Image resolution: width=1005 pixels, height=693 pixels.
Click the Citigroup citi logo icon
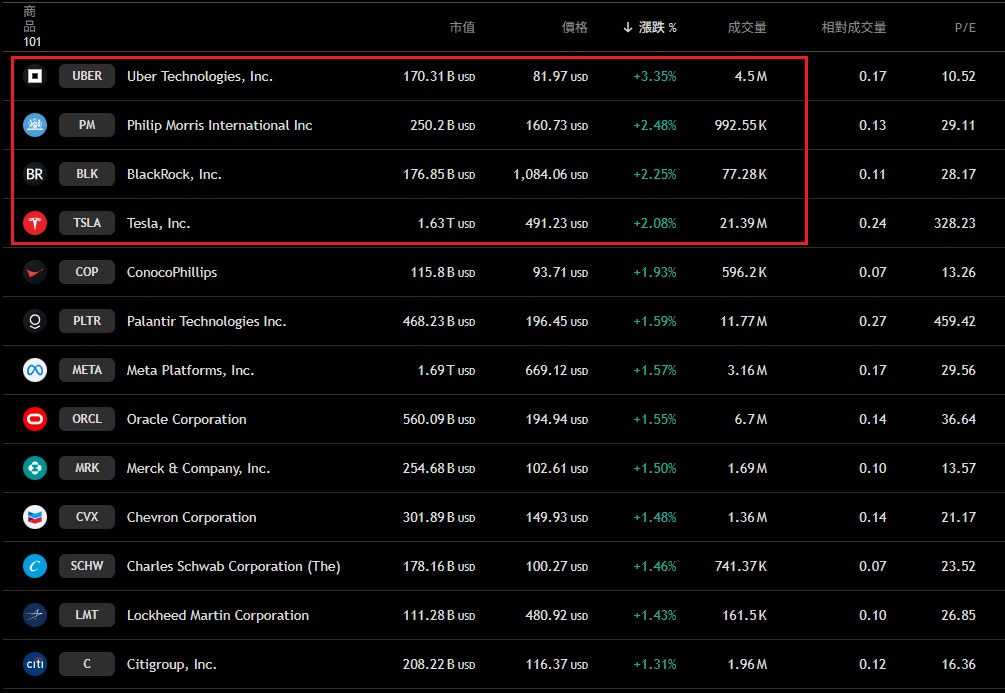pos(35,664)
